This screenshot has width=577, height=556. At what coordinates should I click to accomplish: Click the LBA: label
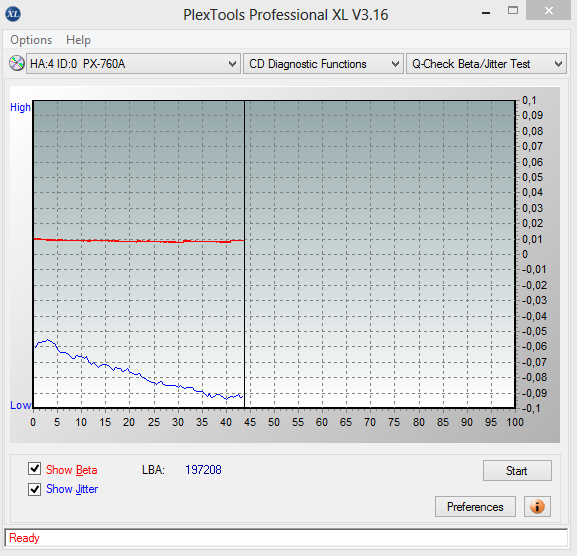click(x=153, y=470)
